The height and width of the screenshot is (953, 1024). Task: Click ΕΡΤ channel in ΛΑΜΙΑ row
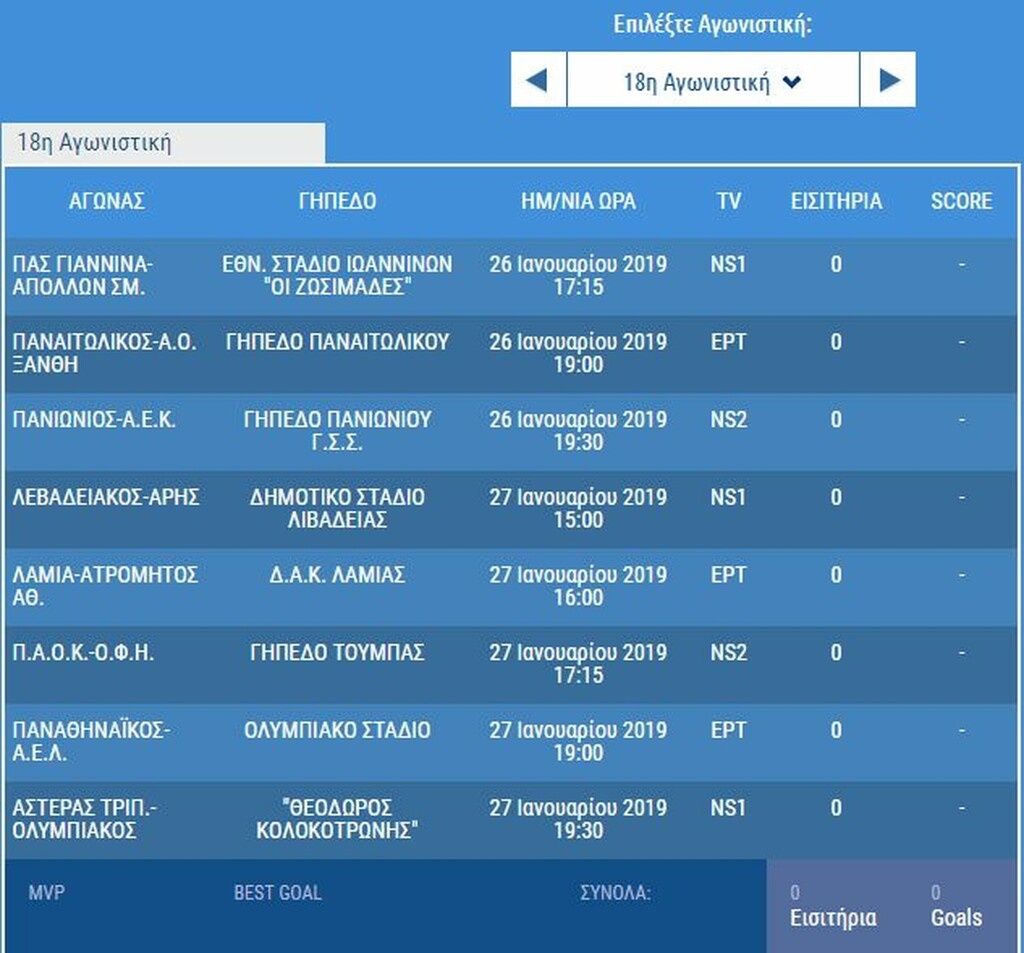pos(728,575)
